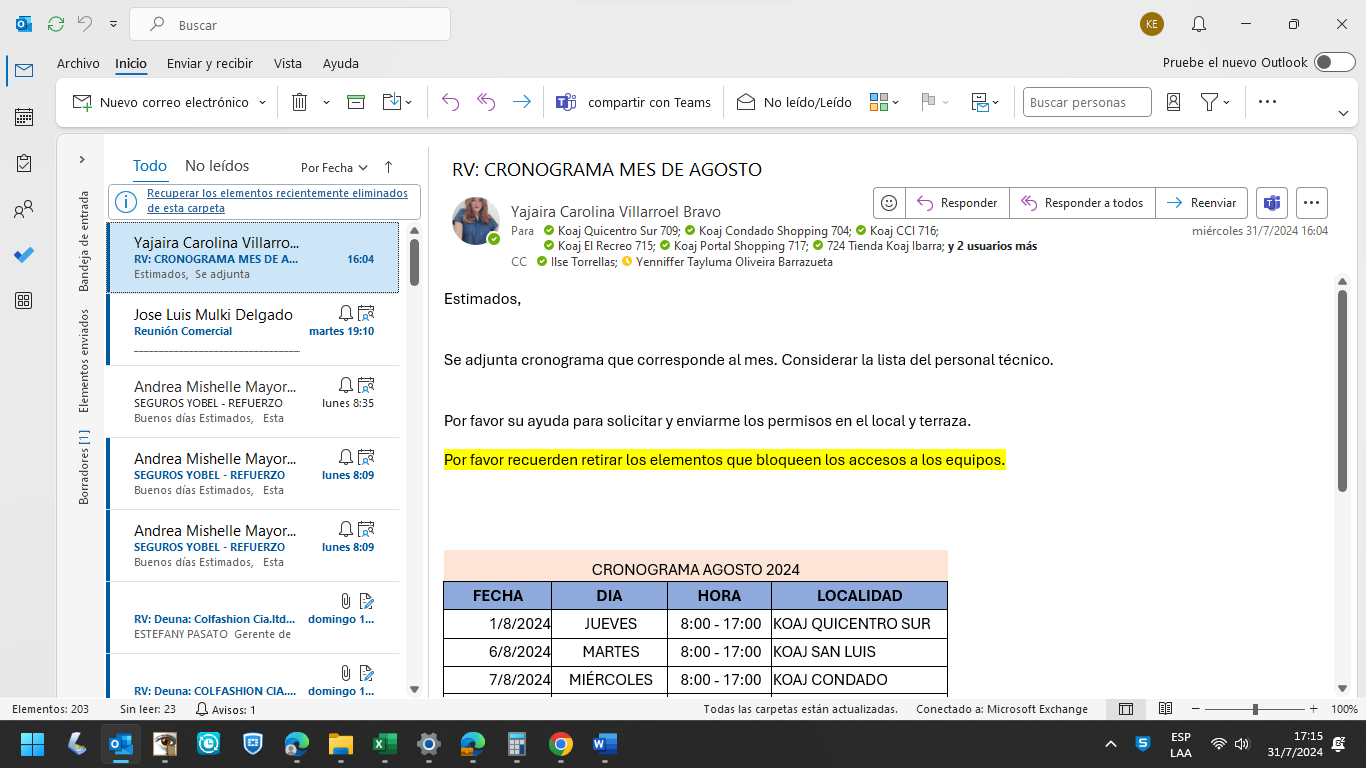The image size is (1366, 768).
Task: Open the Nuevo correo electrónico dropdown arrow
Action: (263, 102)
